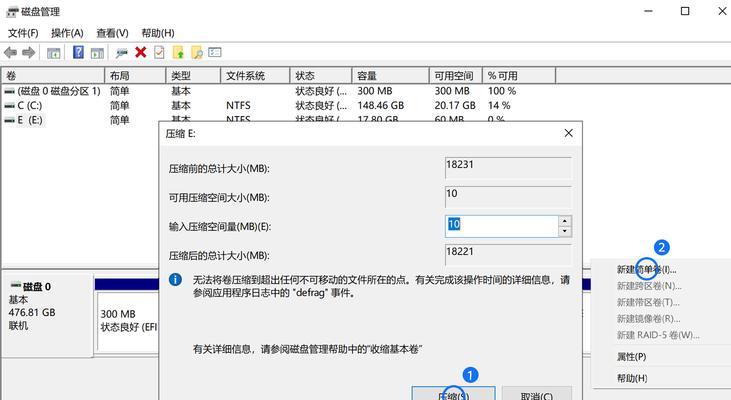Click the 20.17 GB free space cell
Image resolution: width=731 pixels, height=400 pixels.
pos(455,106)
